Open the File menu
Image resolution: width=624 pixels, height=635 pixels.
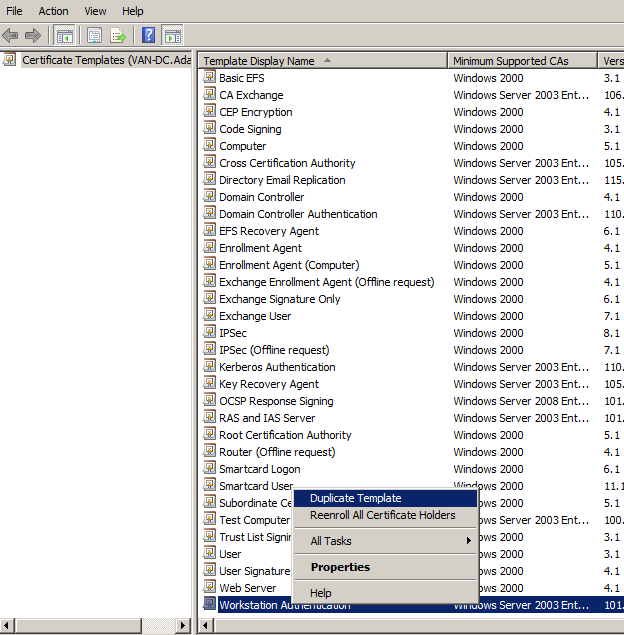click(x=14, y=11)
